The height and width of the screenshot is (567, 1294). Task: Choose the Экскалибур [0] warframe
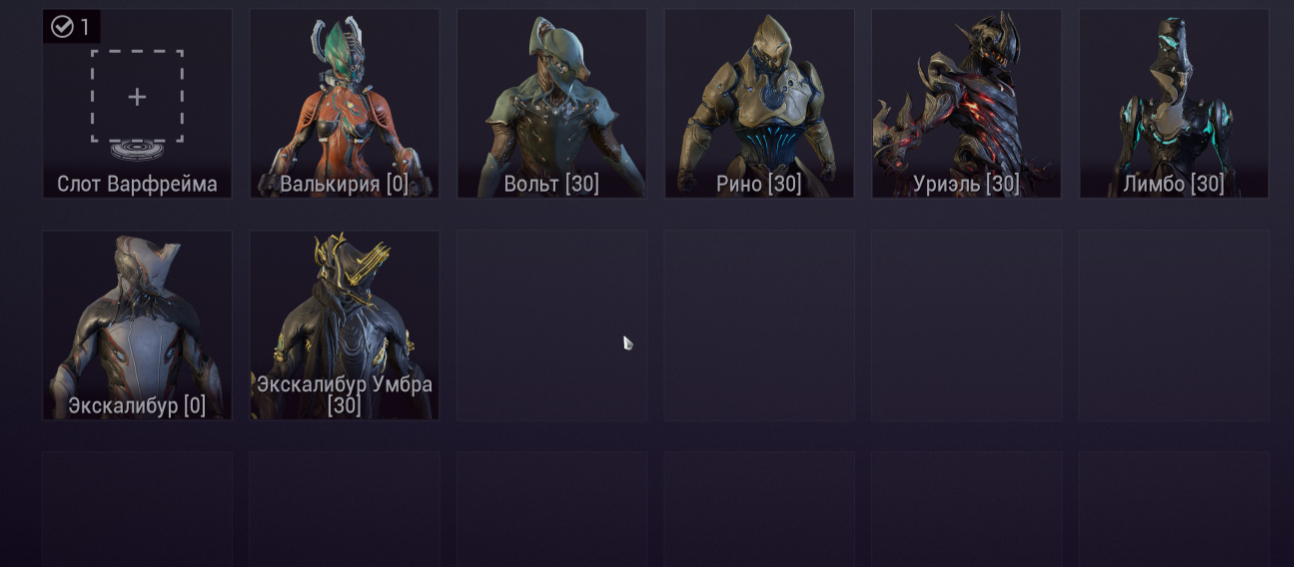tap(137, 325)
